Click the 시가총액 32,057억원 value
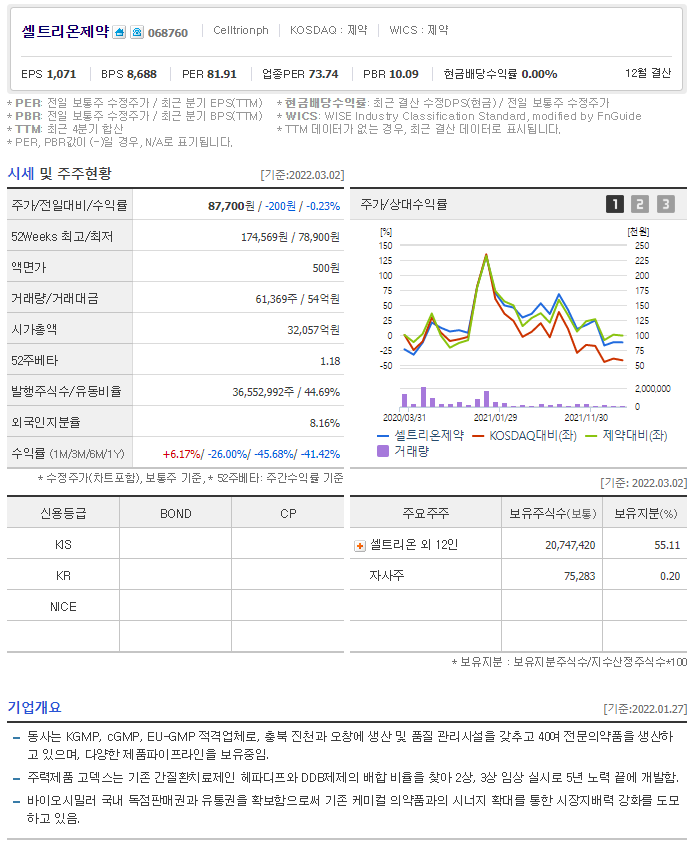Image resolution: width=697 pixels, height=853 pixels. [313, 330]
